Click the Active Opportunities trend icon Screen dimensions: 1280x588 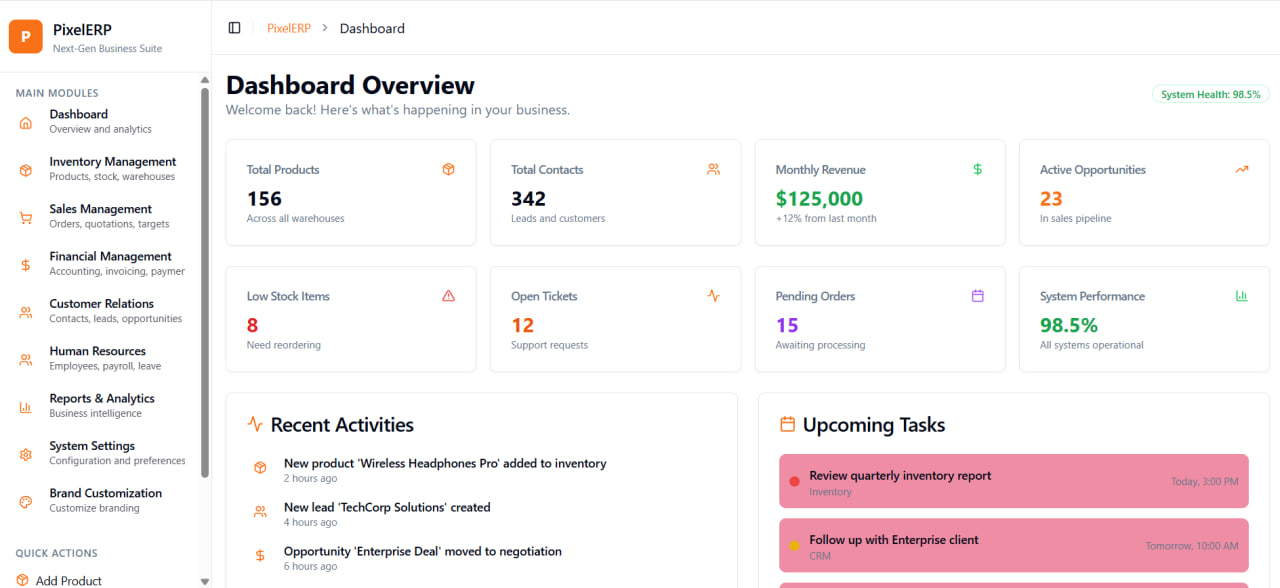1242,169
